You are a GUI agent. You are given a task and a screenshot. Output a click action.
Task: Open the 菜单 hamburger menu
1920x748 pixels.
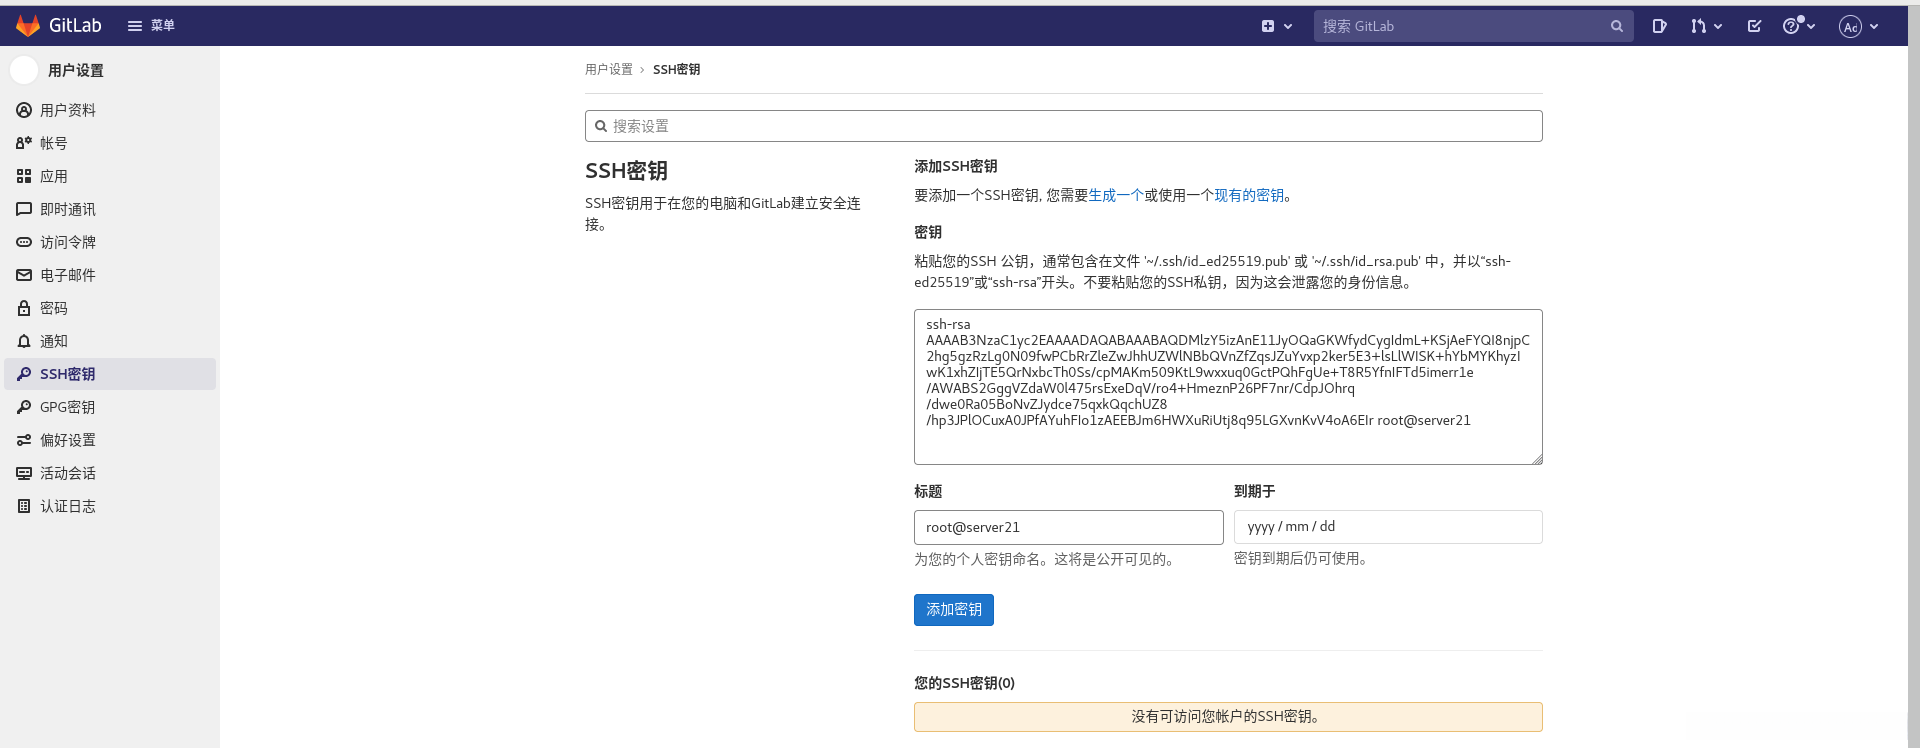[151, 26]
